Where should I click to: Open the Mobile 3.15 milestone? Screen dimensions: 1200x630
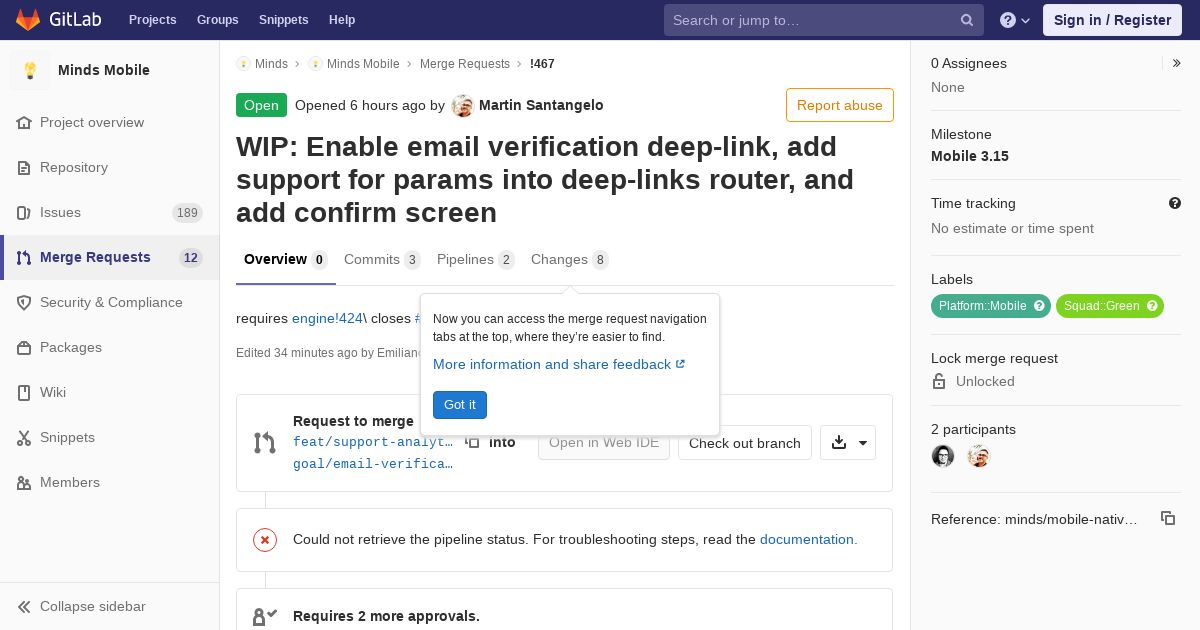(970, 156)
